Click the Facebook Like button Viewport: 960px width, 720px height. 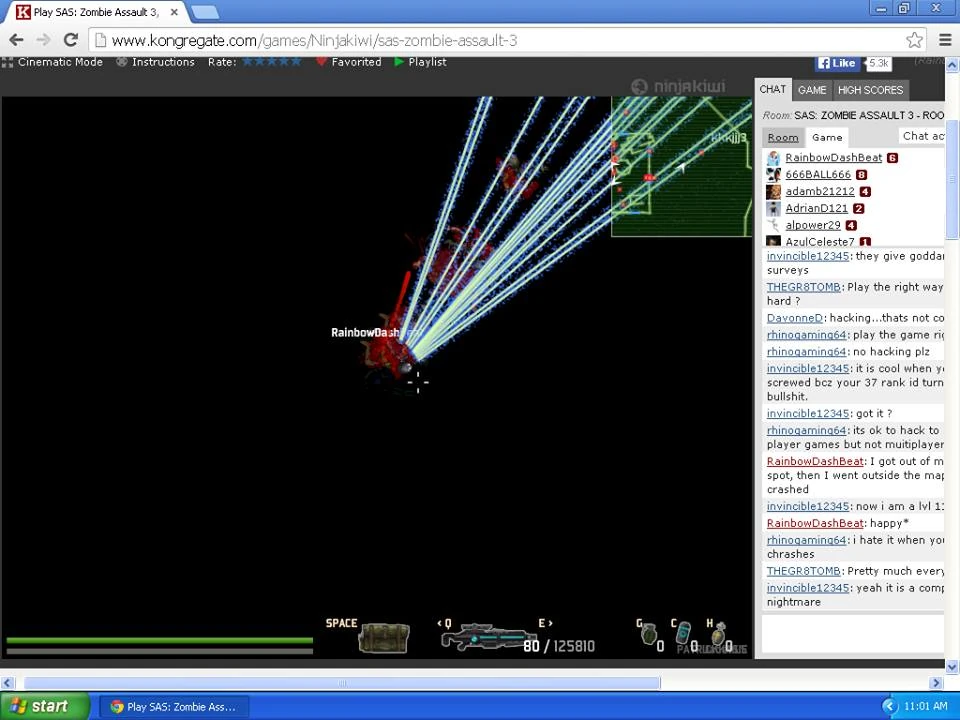tap(837, 62)
